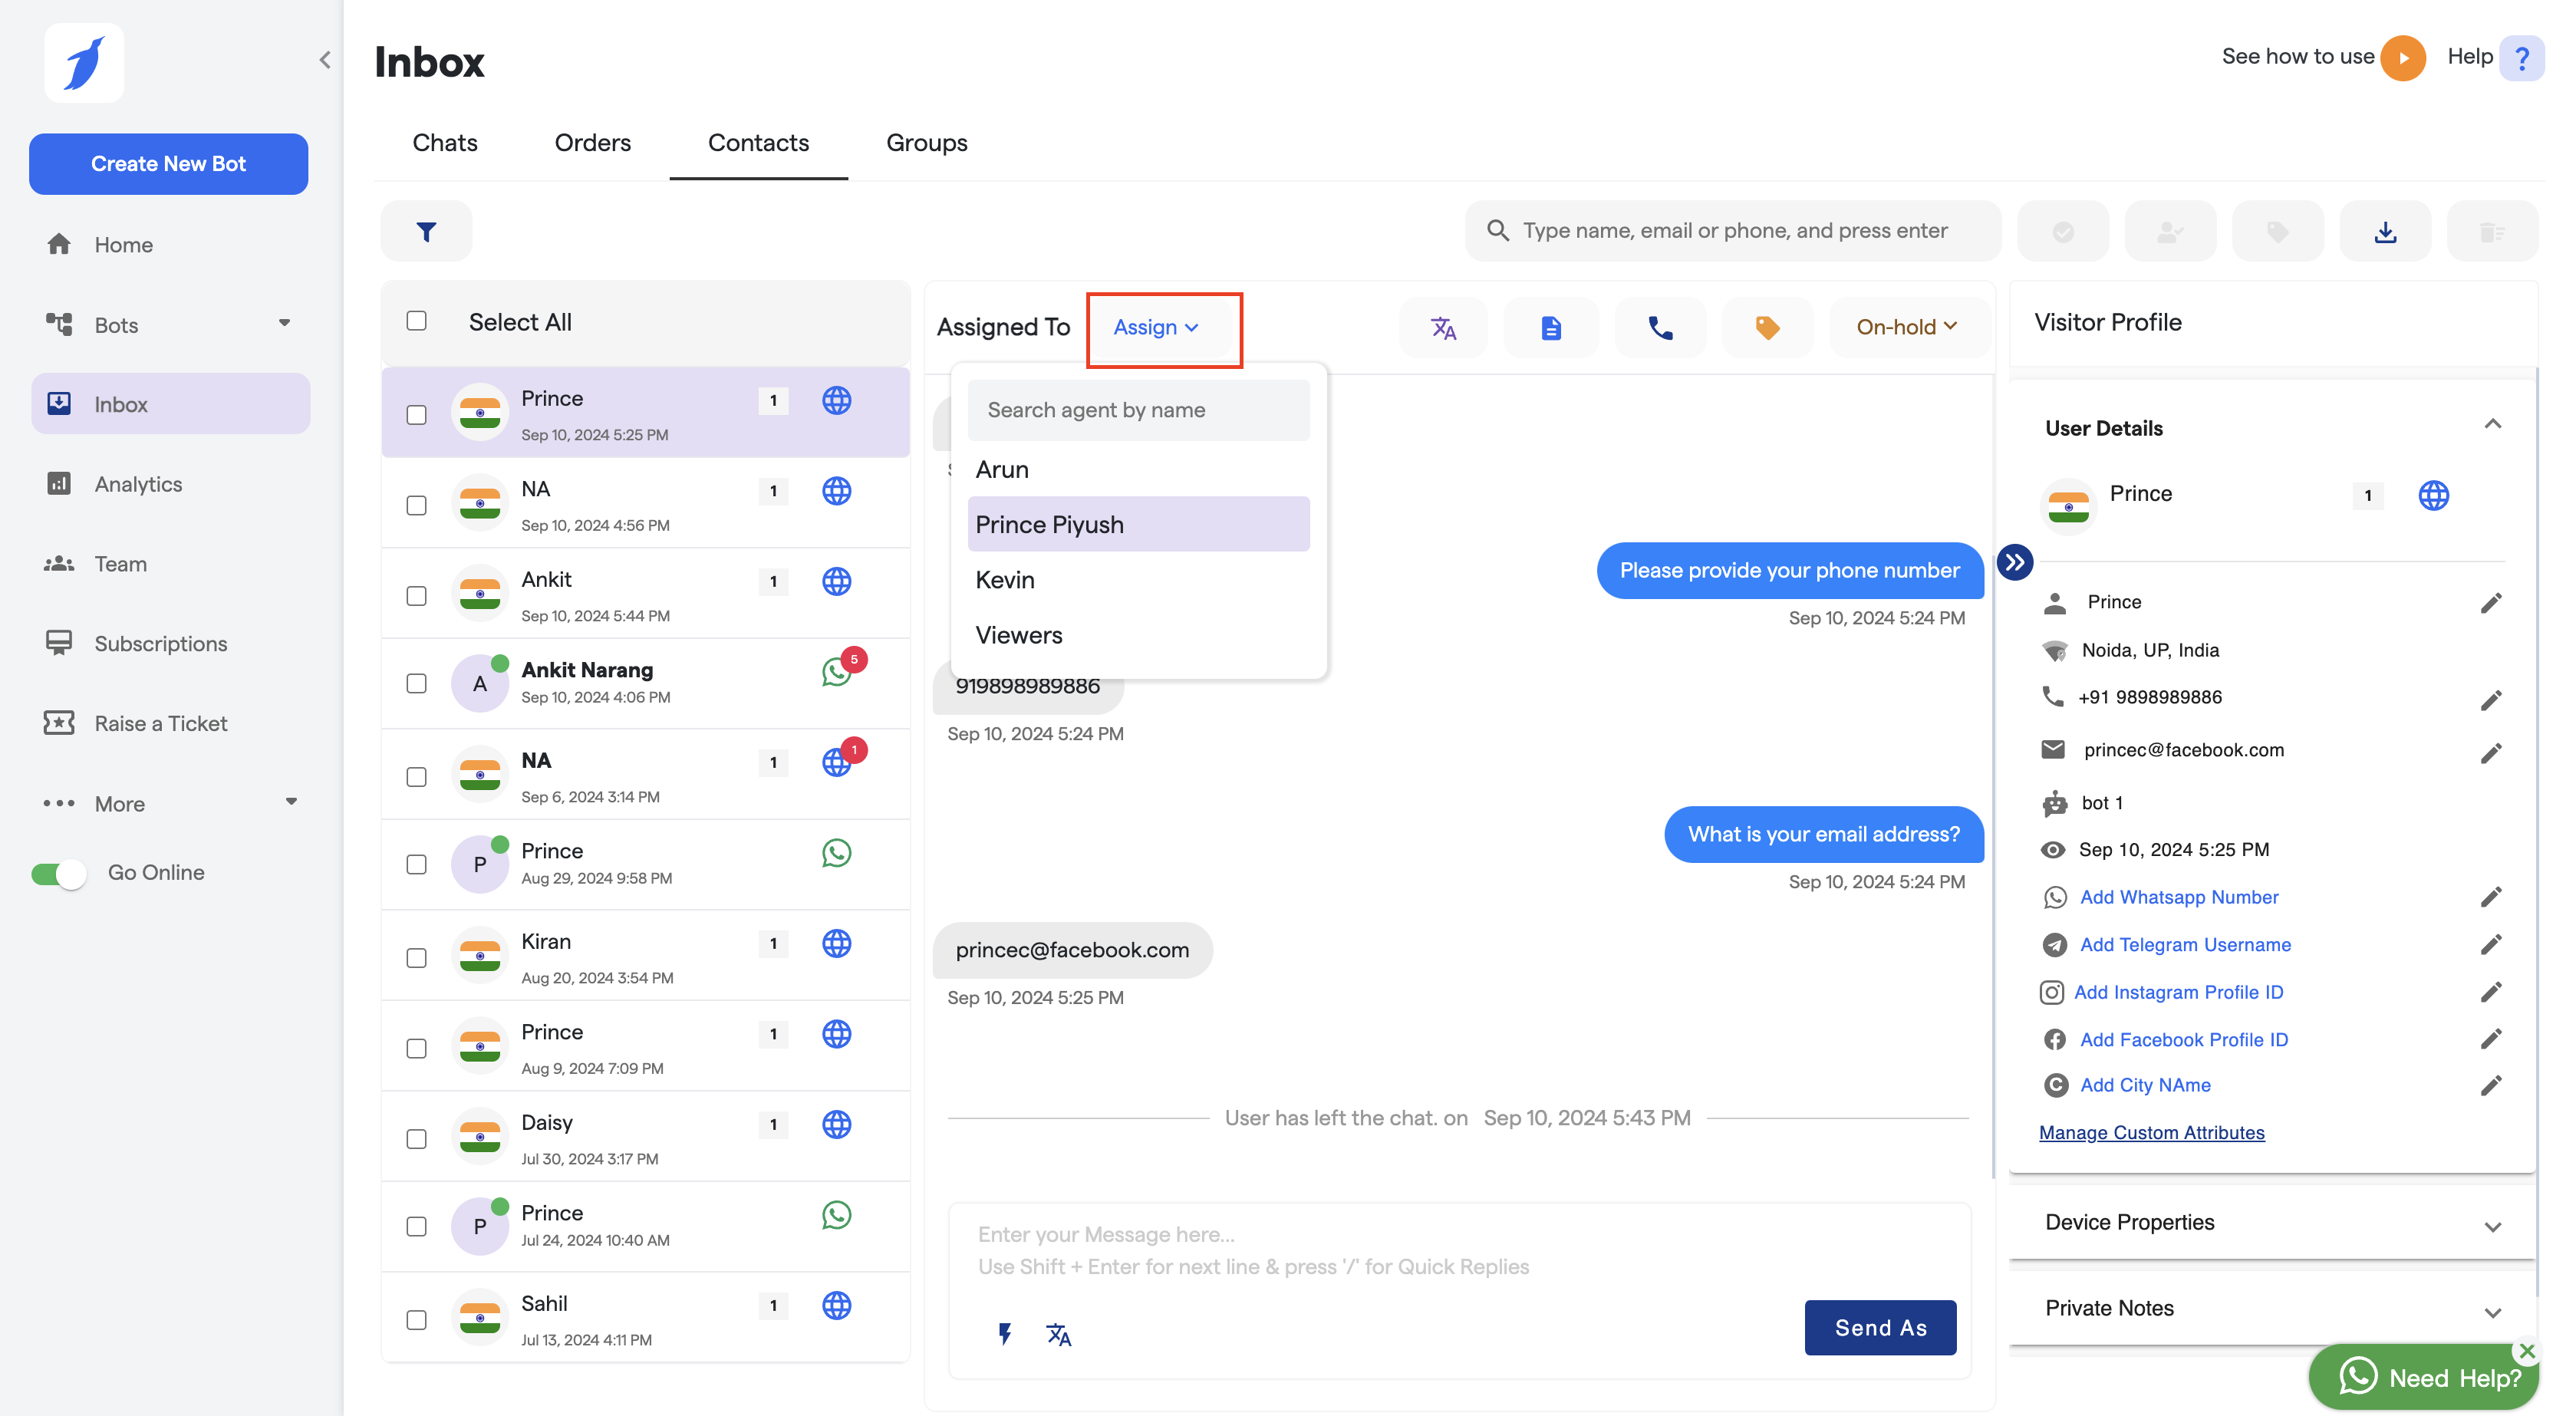Click the translate icon in chat header
2576x1416 pixels.
point(1443,327)
